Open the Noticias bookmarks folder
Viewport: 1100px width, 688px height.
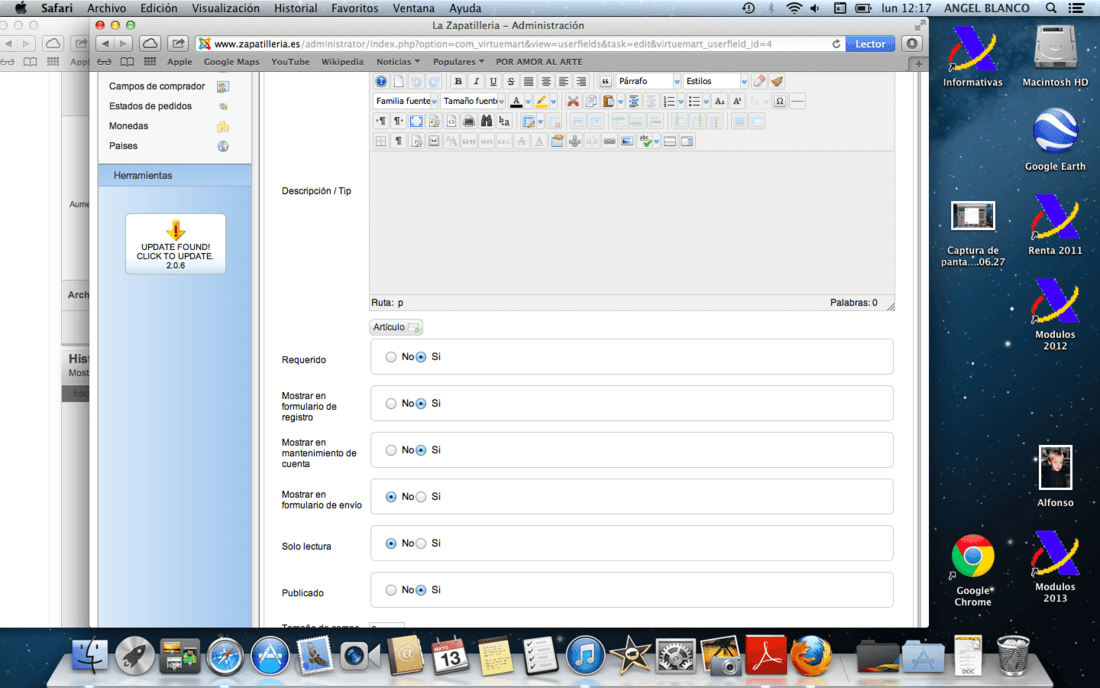398,62
